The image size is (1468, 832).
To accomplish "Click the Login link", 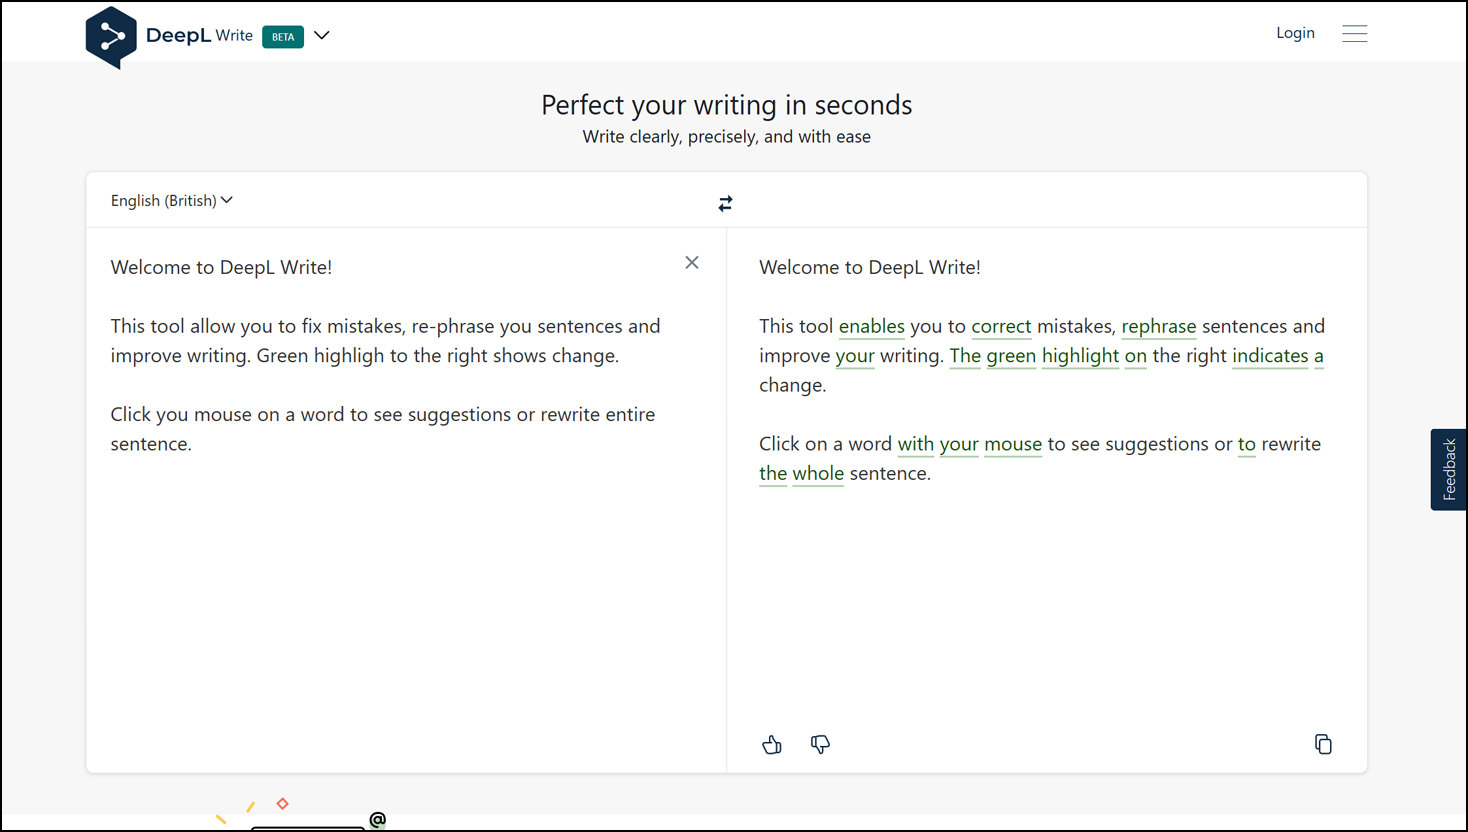I will tap(1295, 33).
